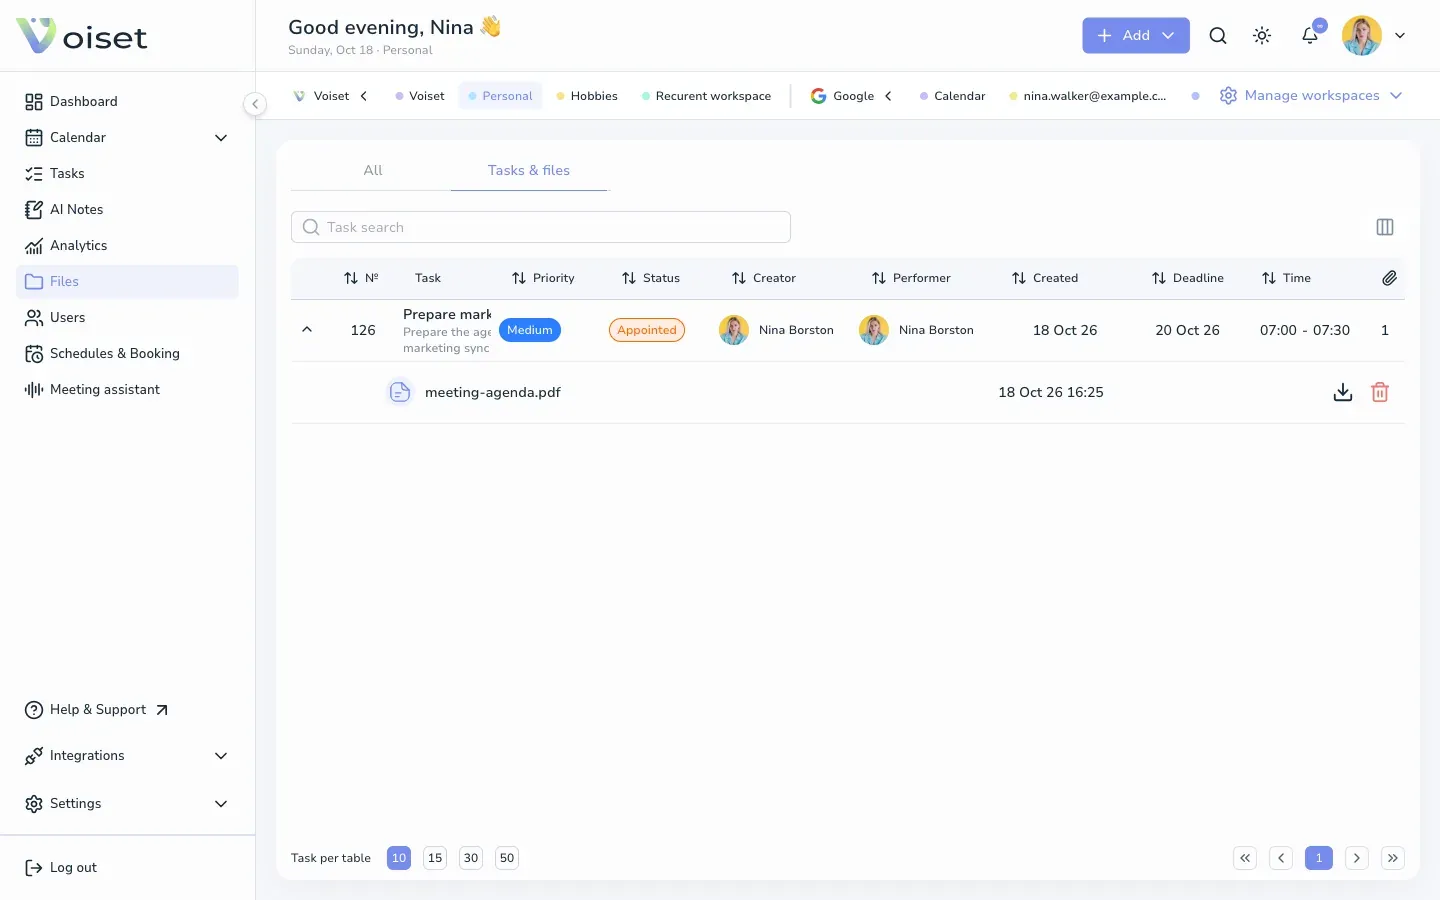Expand the Calendar sidebar submenu
The height and width of the screenshot is (900, 1440).
click(221, 138)
